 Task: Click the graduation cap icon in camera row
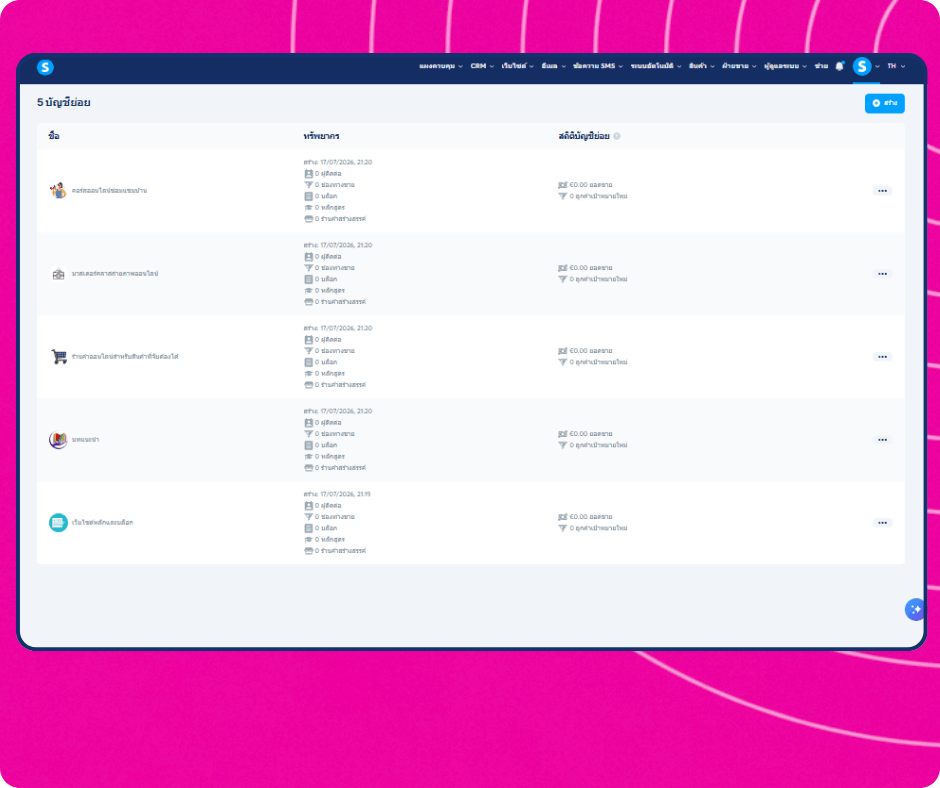tap(308, 290)
